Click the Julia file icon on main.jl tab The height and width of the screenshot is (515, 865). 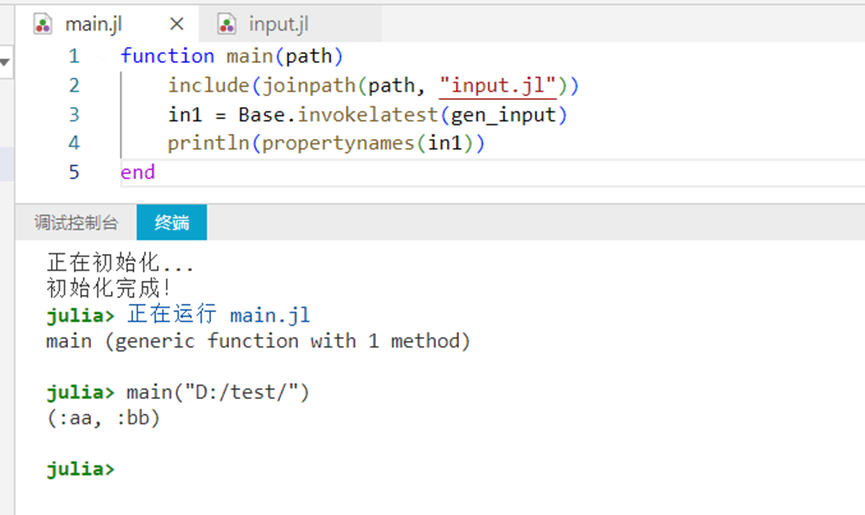pos(43,24)
